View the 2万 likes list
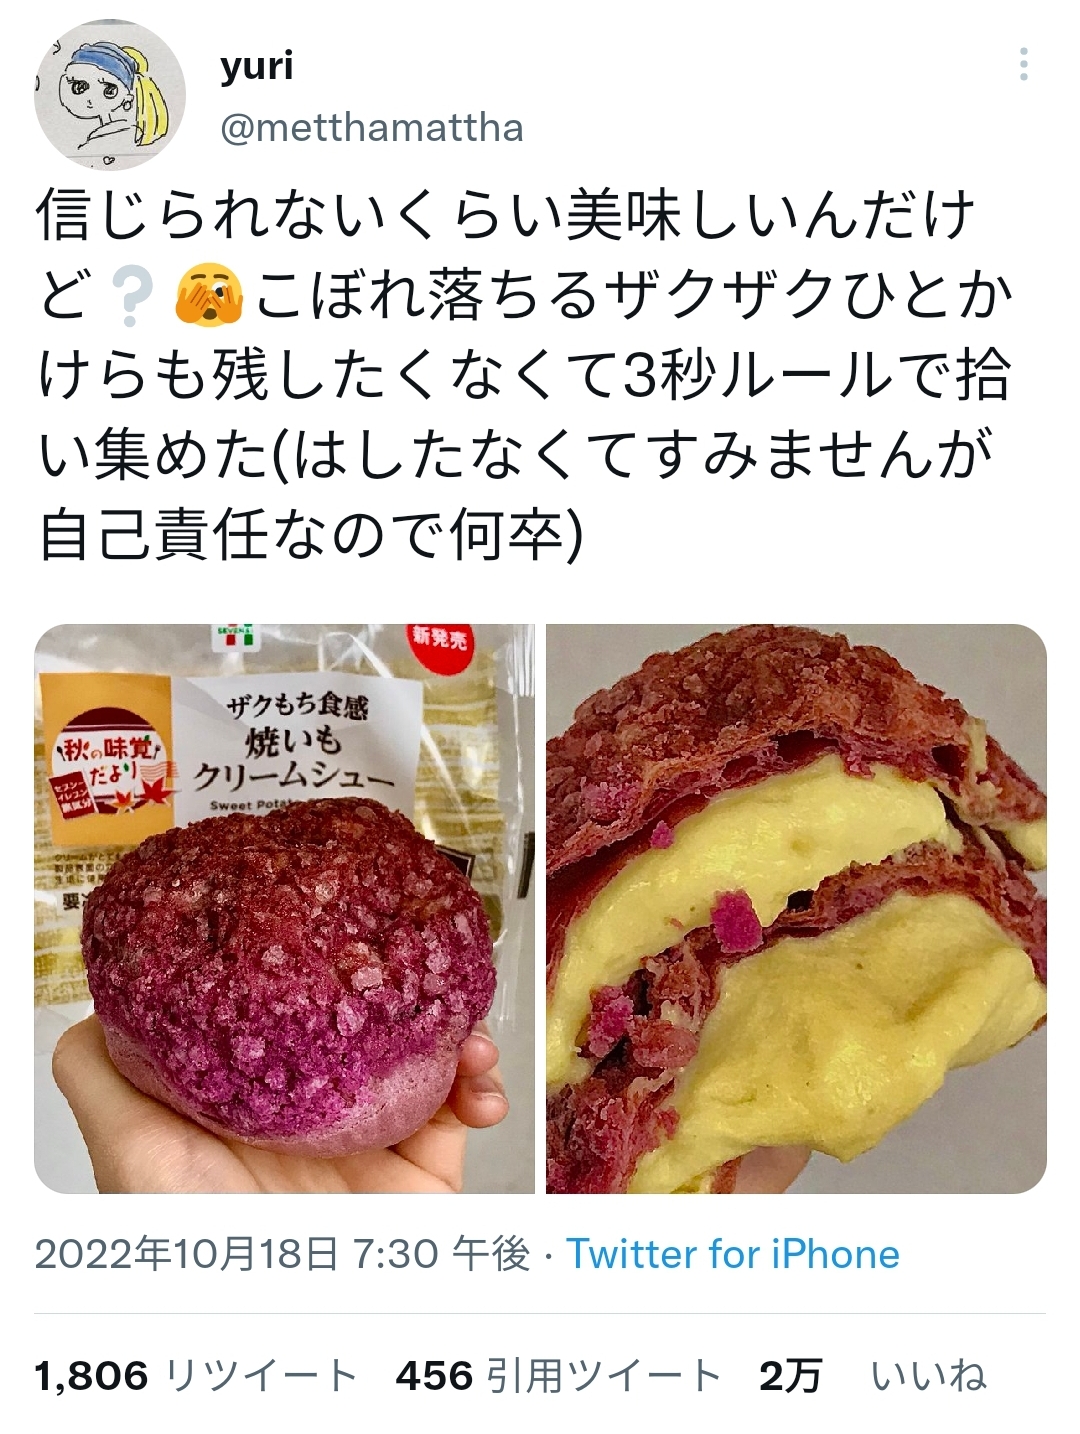The width and height of the screenshot is (1080, 1434). (x=873, y=1376)
